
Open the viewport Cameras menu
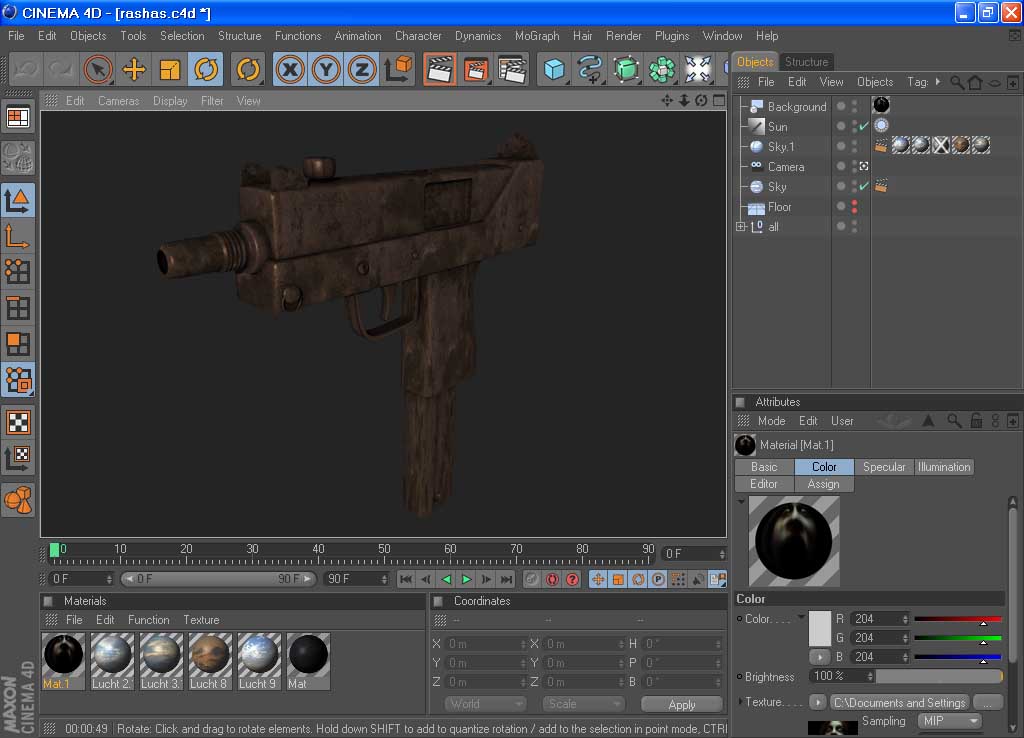(118, 101)
